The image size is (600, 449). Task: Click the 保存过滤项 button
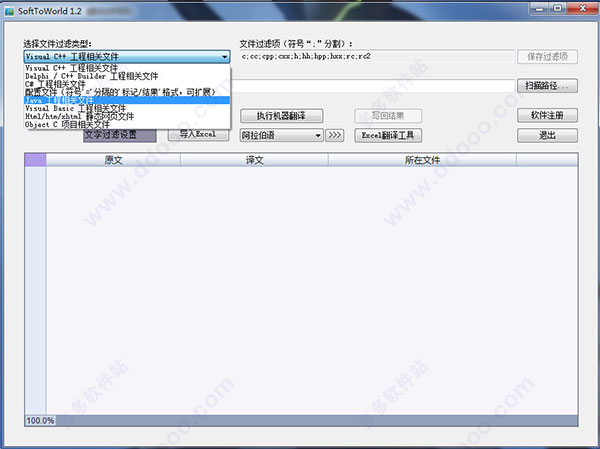click(547, 57)
